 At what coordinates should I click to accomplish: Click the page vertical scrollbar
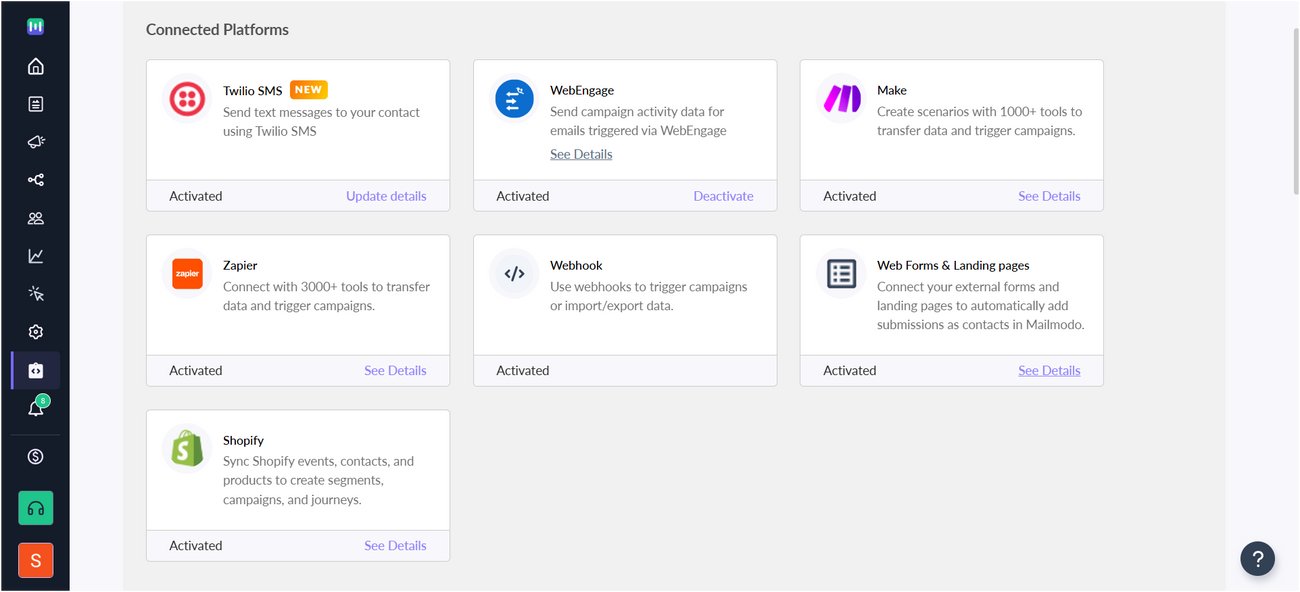1296,110
